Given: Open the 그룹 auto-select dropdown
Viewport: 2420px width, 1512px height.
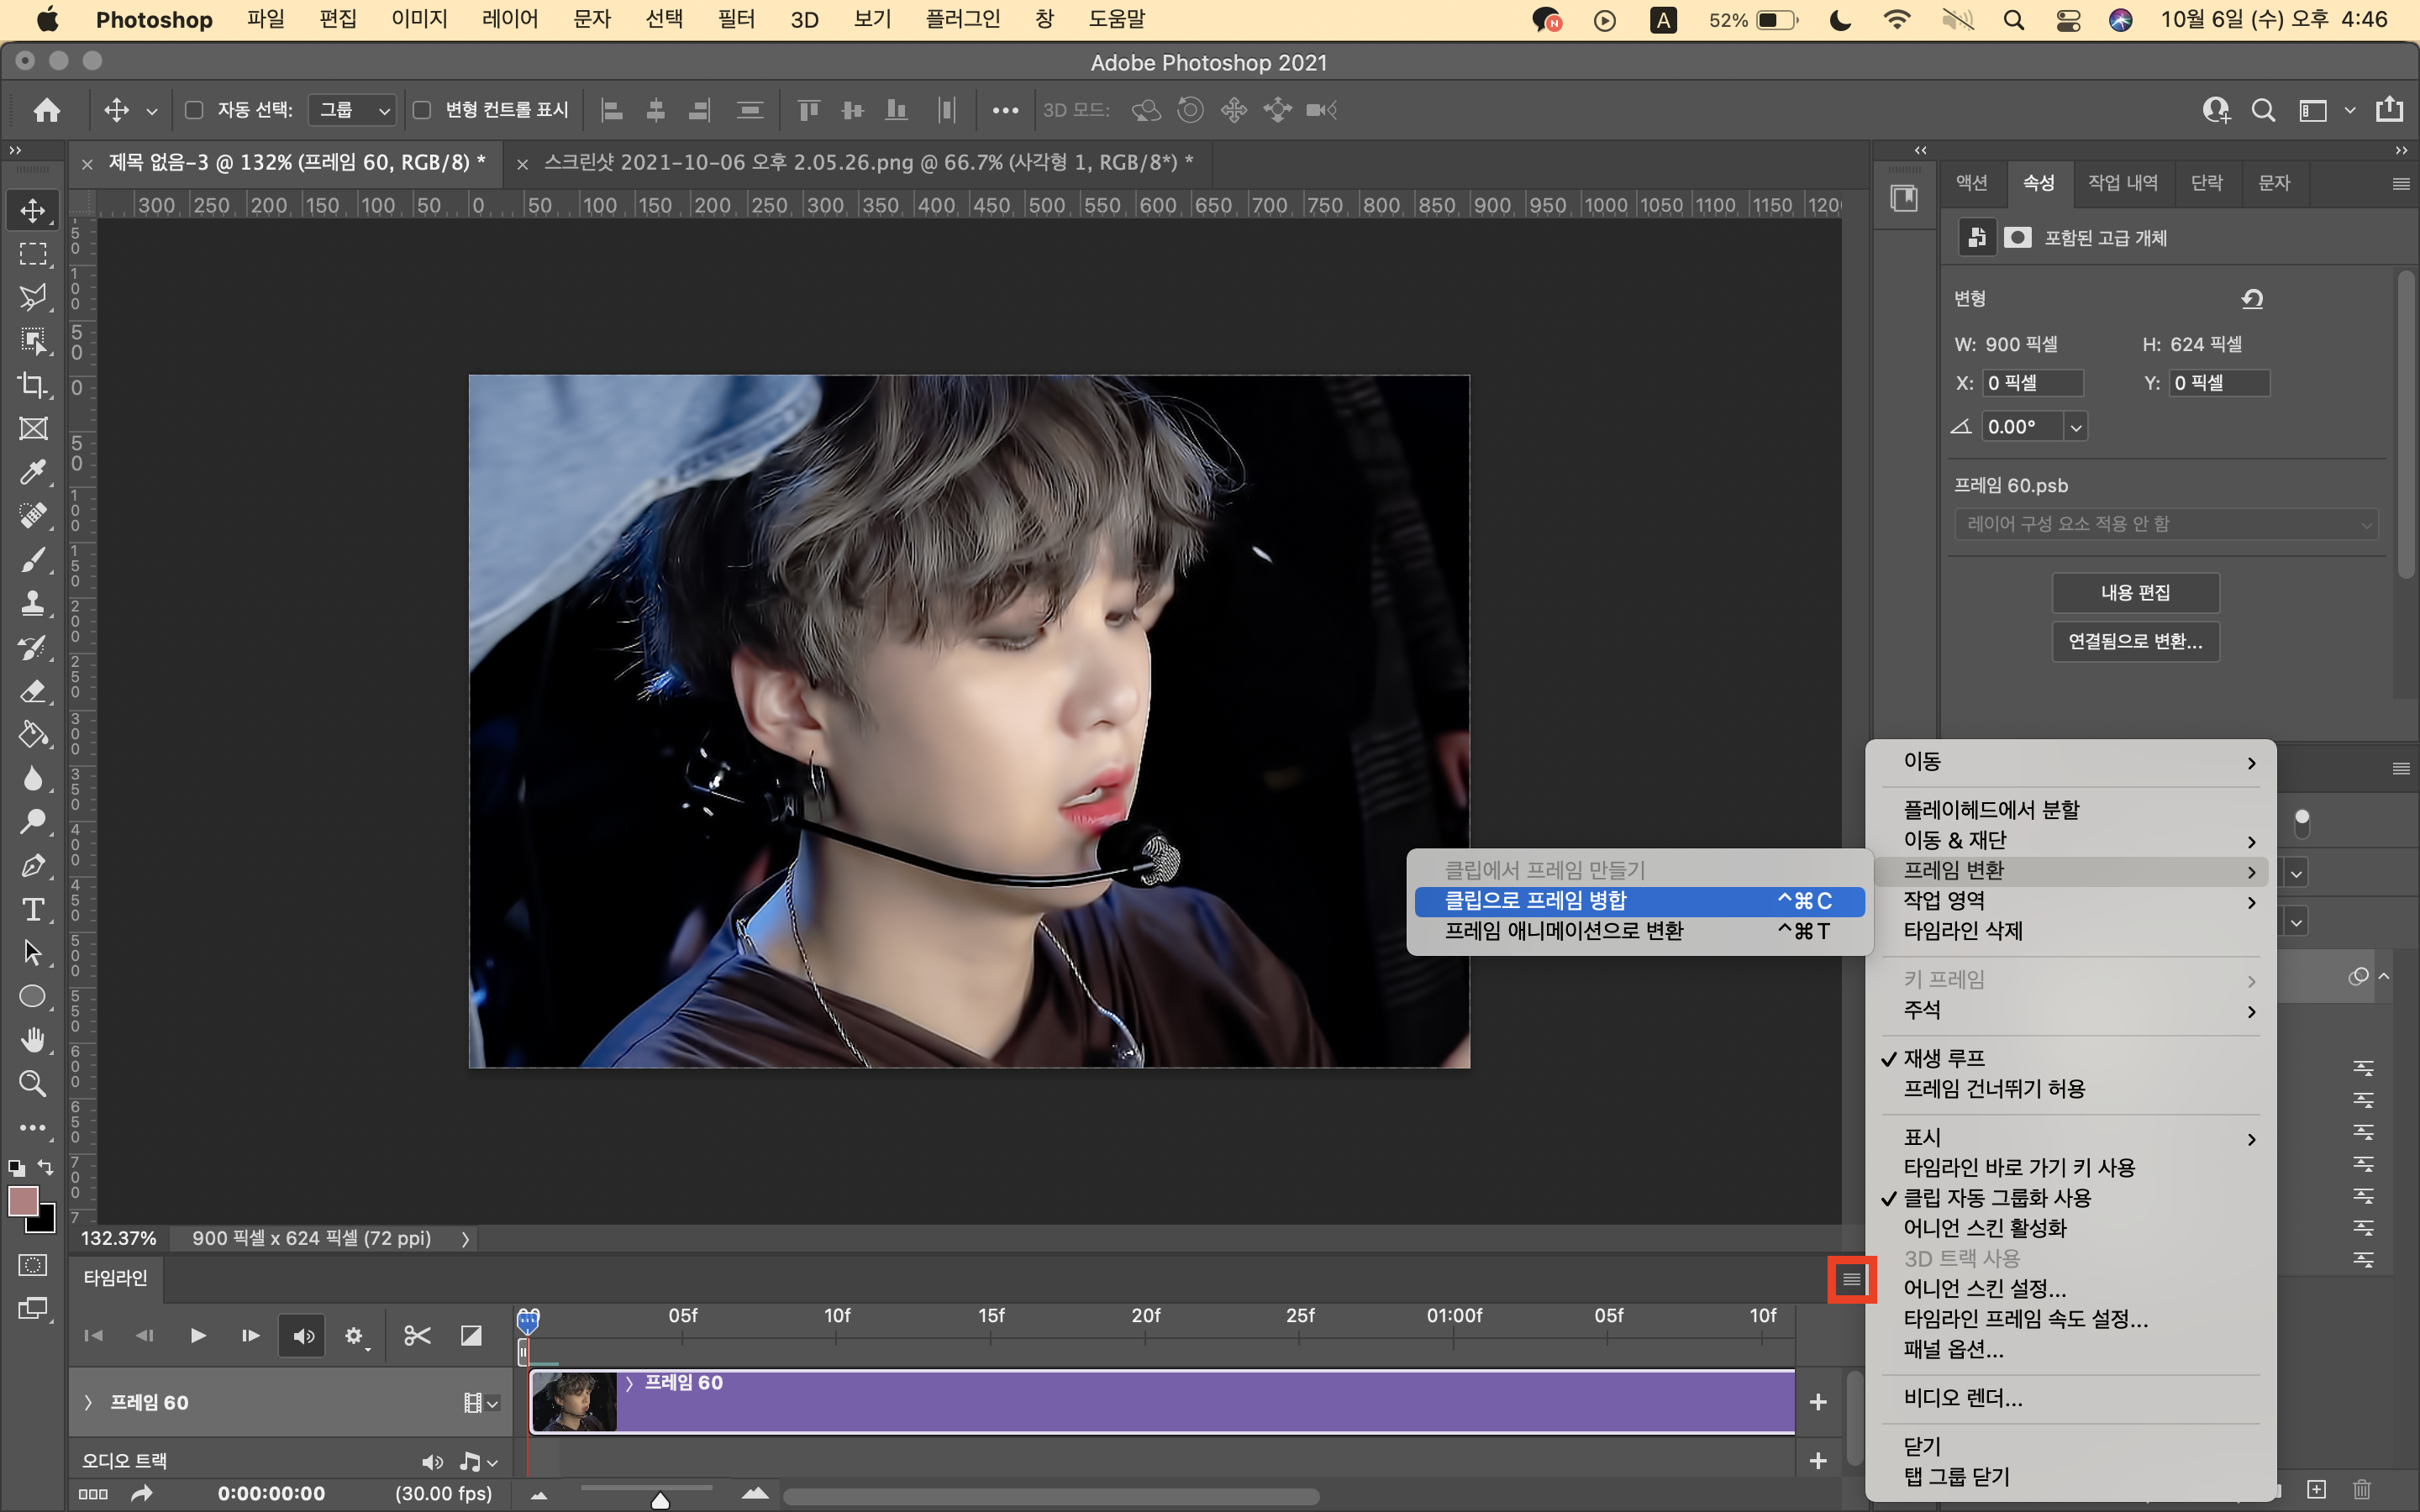Looking at the screenshot, I should pyautogui.click(x=352, y=110).
